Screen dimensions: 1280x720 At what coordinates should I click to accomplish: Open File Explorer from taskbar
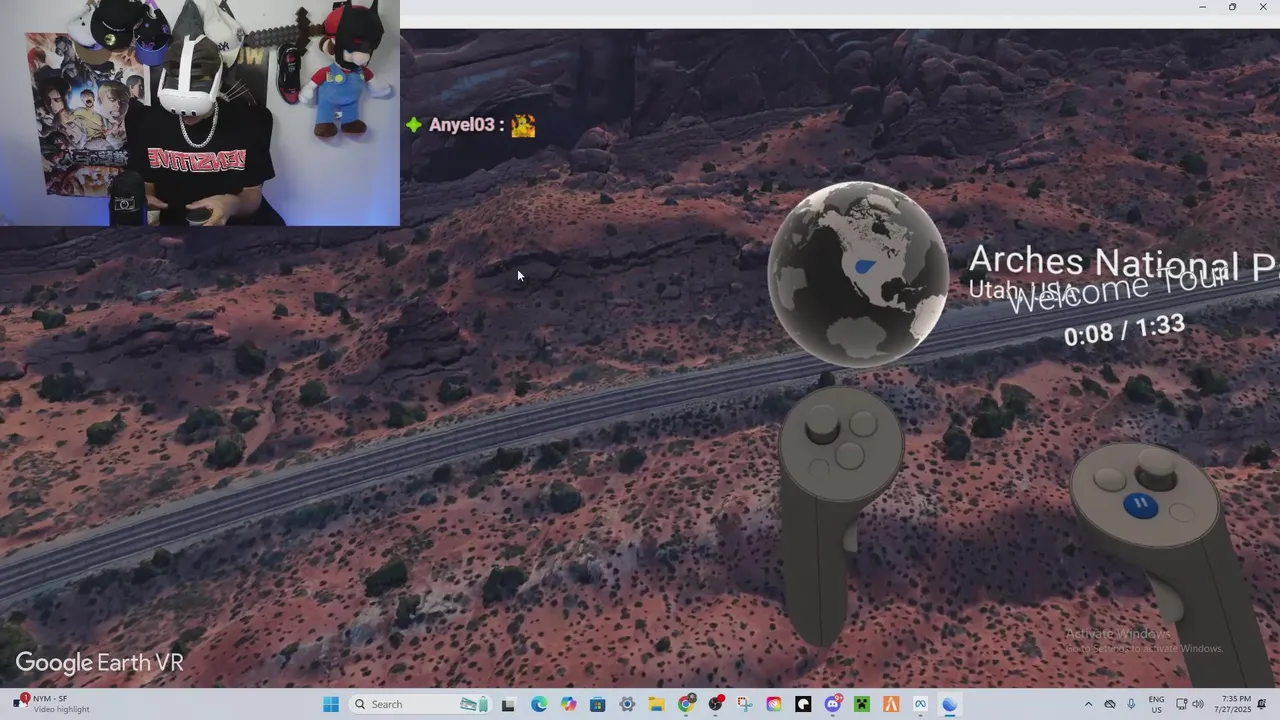656,704
